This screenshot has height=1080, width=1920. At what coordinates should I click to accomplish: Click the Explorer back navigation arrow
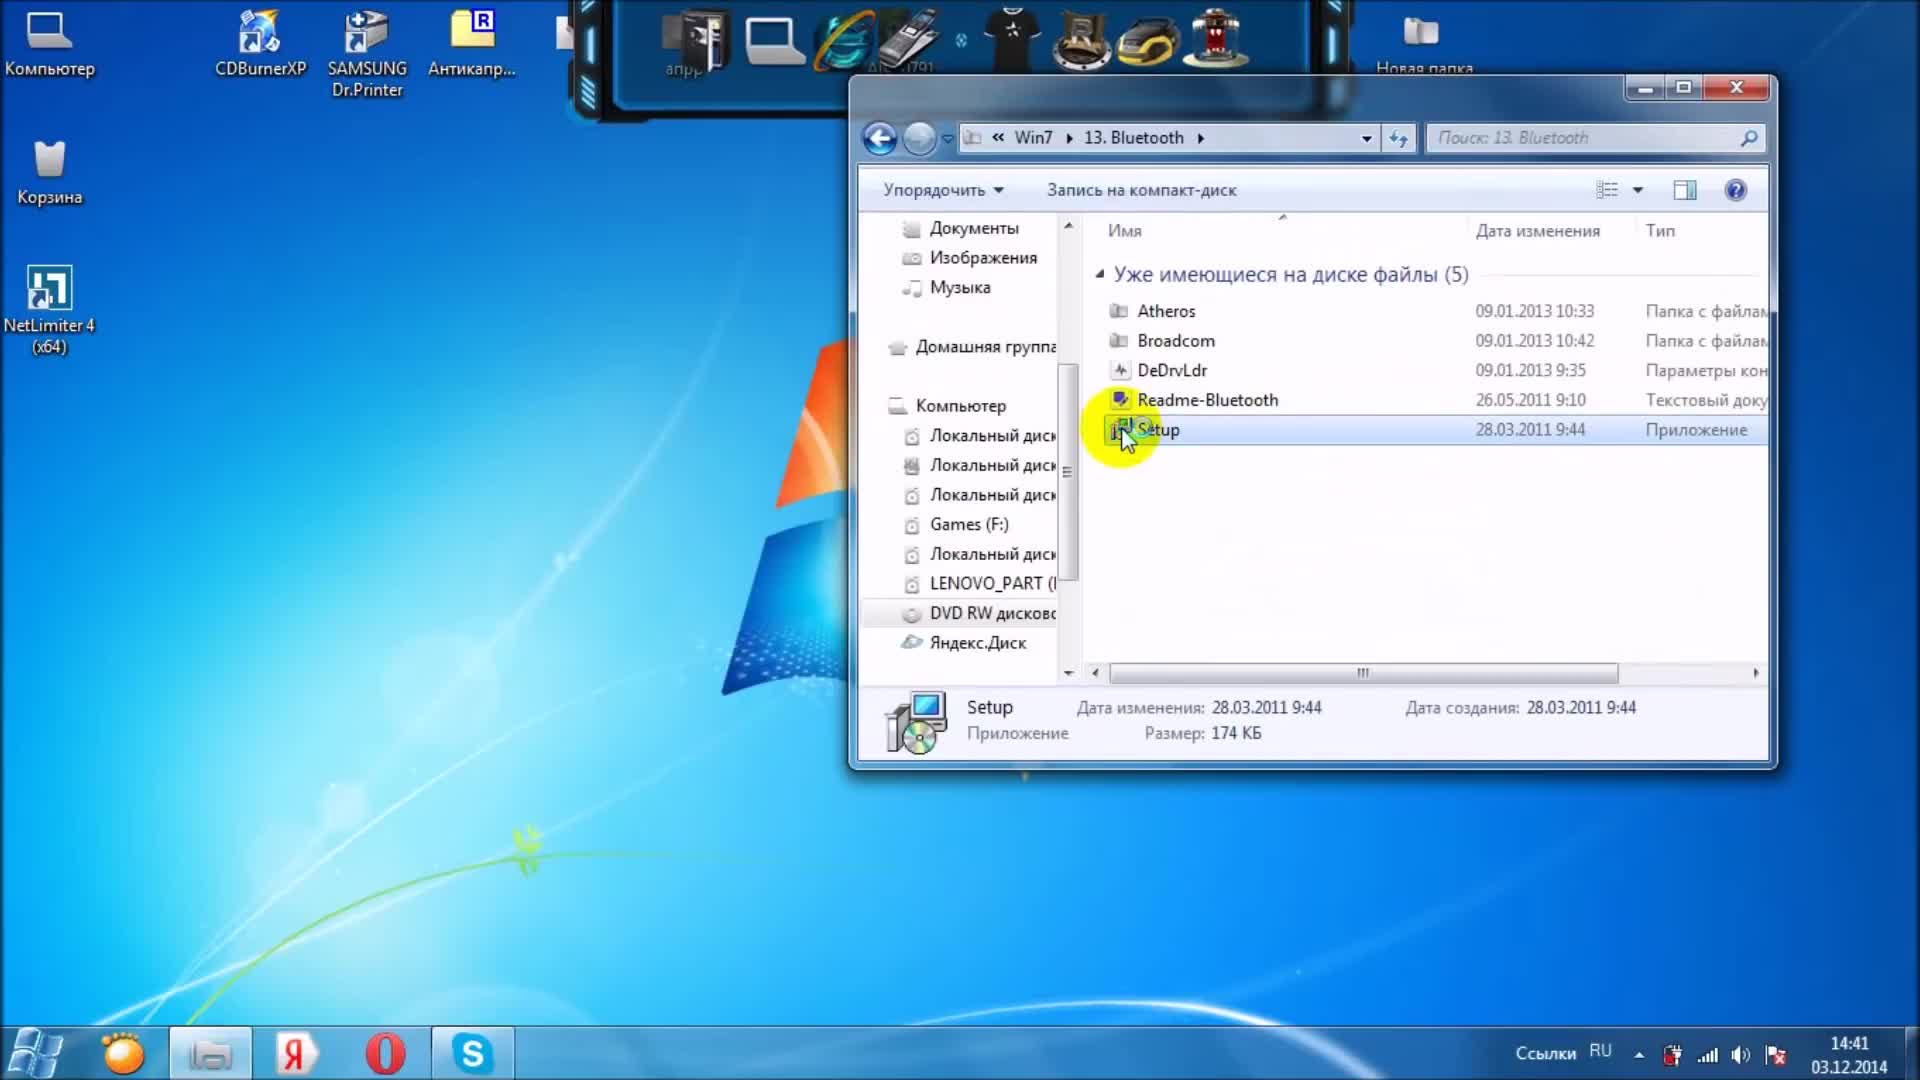click(x=880, y=138)
